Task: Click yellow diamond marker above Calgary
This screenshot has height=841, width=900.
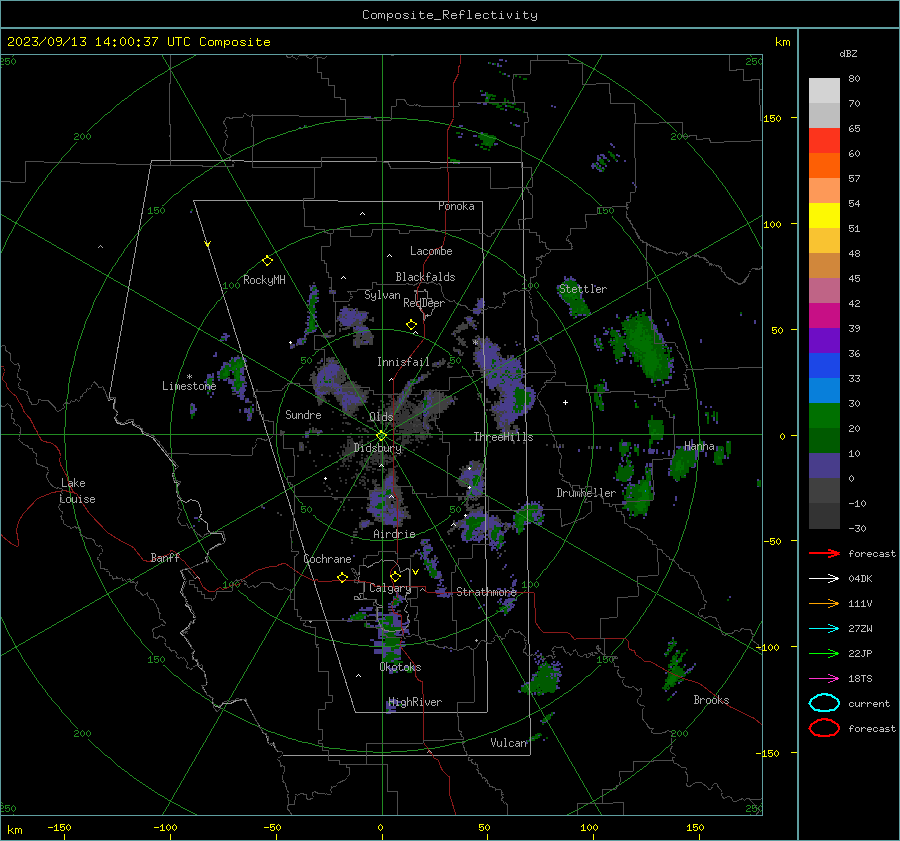Action: [395, 576]
